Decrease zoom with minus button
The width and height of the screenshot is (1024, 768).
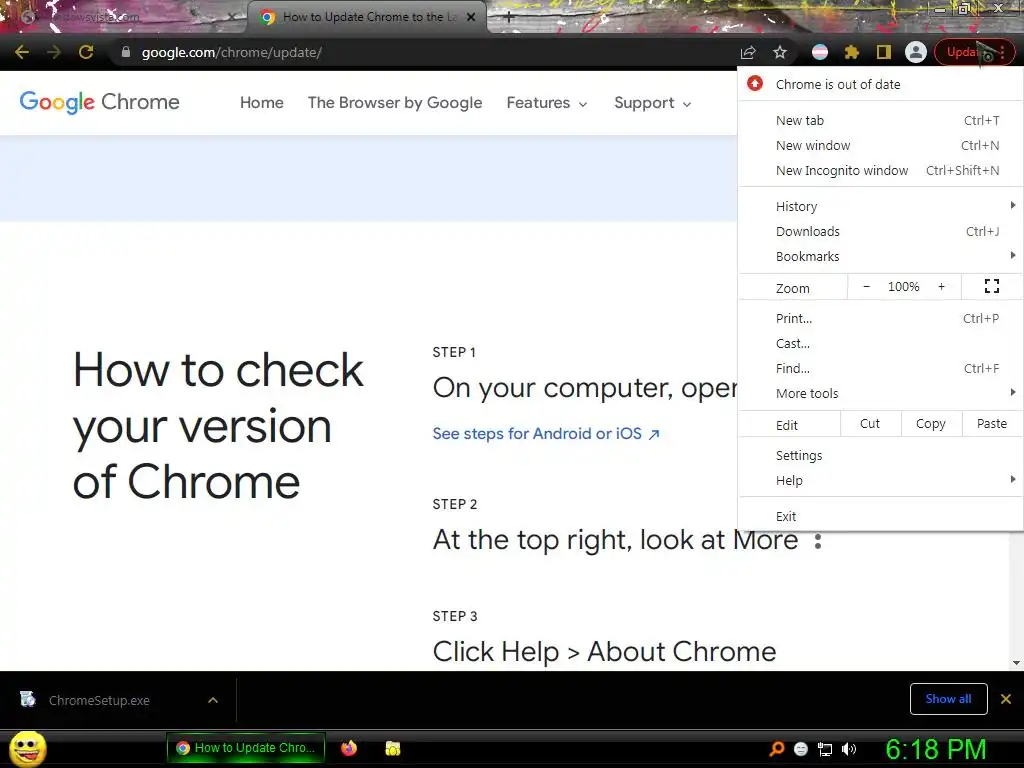click(867, 287)
